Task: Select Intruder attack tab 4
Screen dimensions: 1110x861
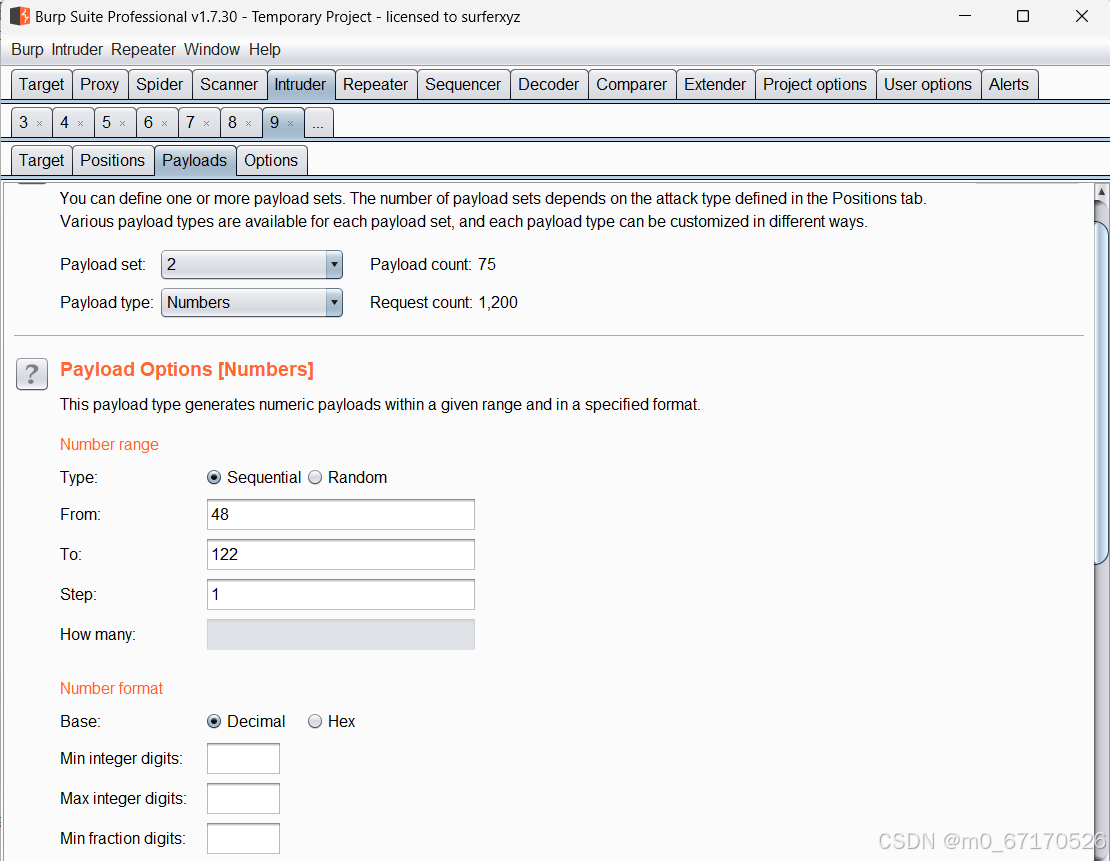Action: click(65, 122)
